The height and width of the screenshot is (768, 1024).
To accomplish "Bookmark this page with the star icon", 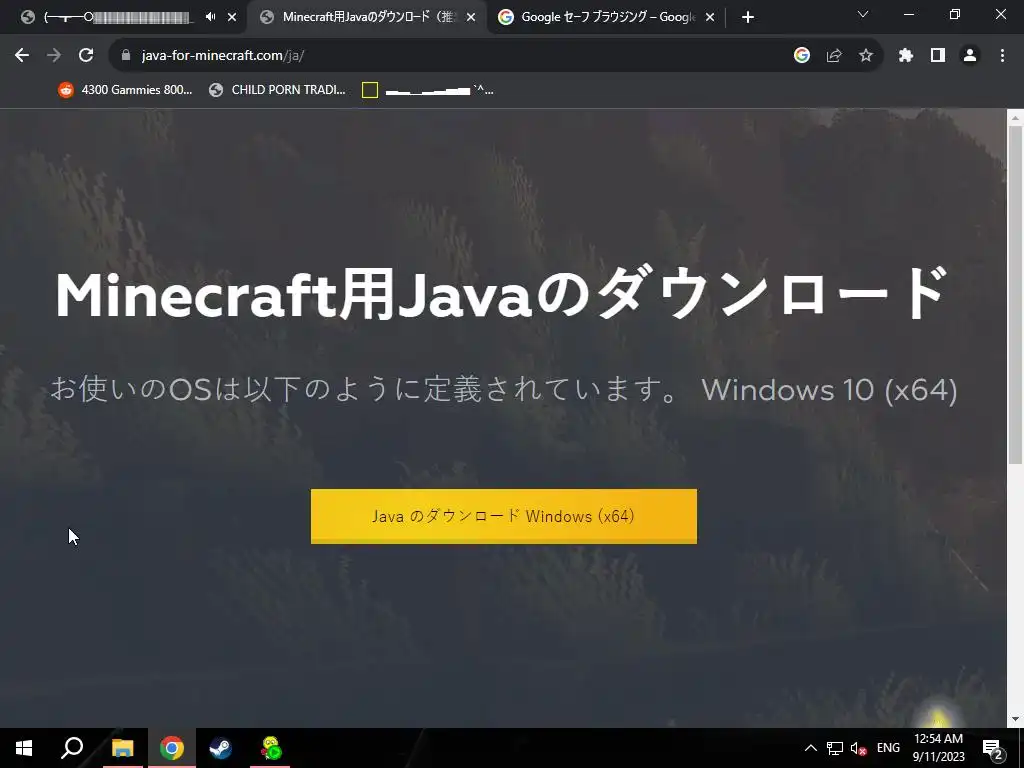I will point(866,56).
